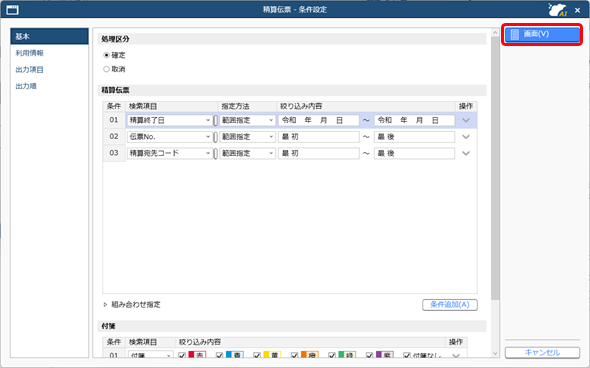Select the 確定 radio button
The image size is (590, 368).
tap(106, 55)
